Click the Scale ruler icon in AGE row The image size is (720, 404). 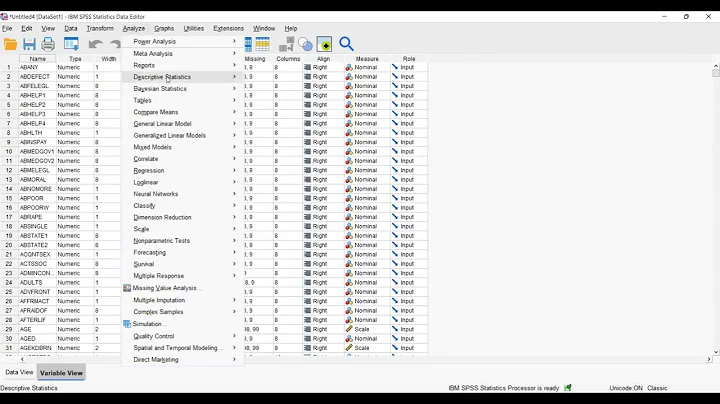click(x=349, y=329)
